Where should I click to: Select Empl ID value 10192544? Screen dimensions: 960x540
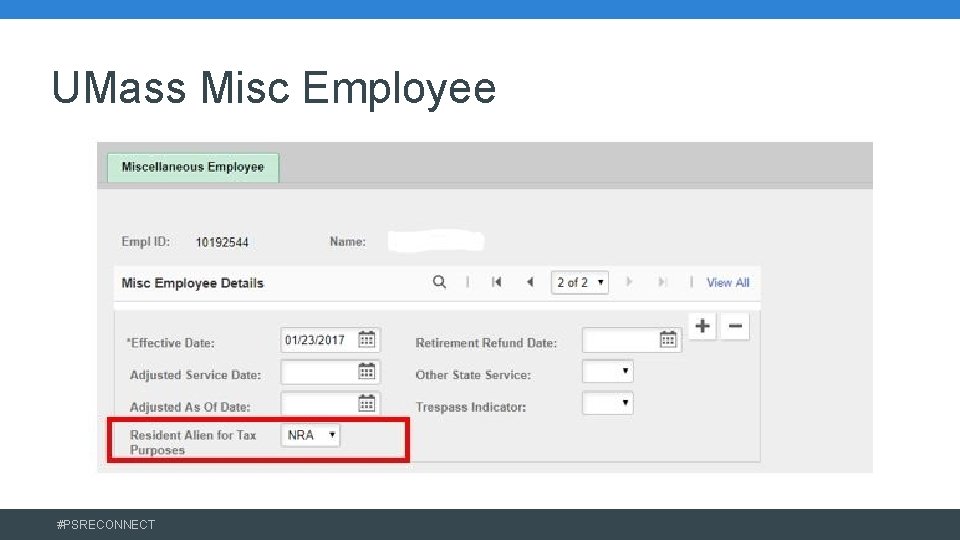click(222, 242)
